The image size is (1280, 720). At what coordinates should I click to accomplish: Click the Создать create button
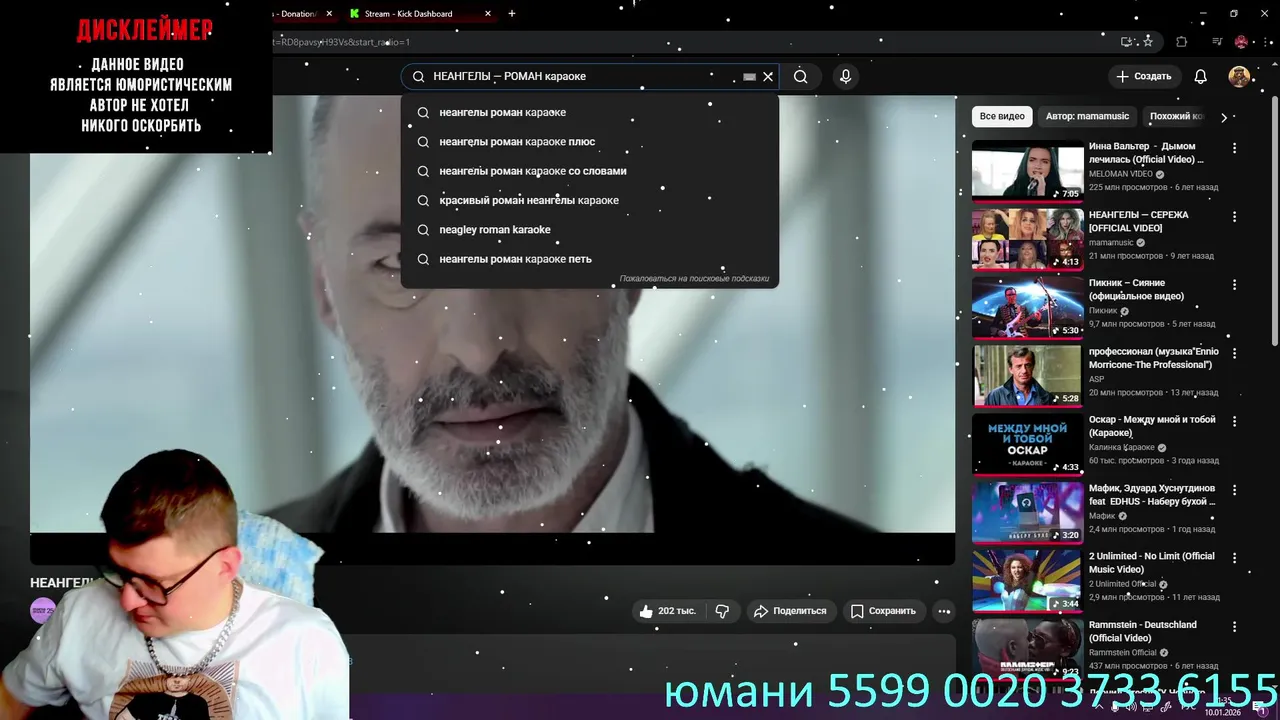point(1143,76)
